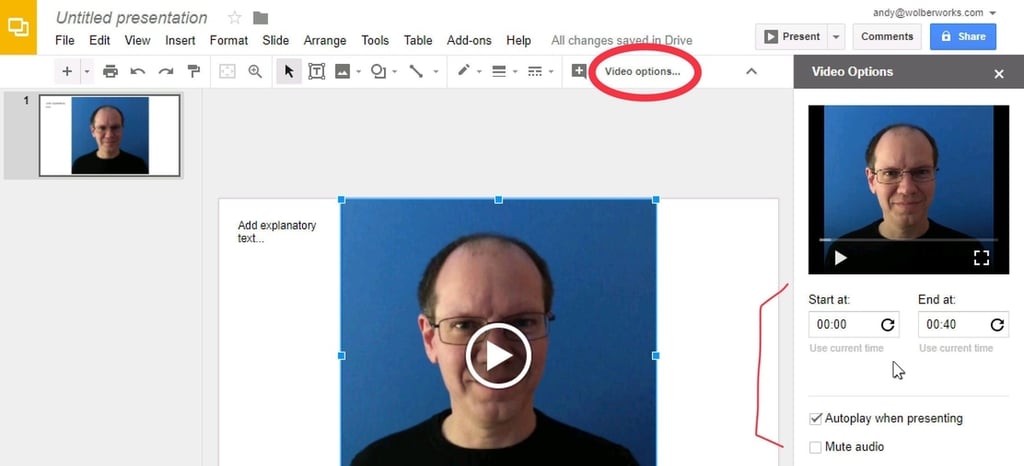This screenshot has height=466, width=1024.
Task: Open the move-to-folder icon
Action: tap(261, 18)
